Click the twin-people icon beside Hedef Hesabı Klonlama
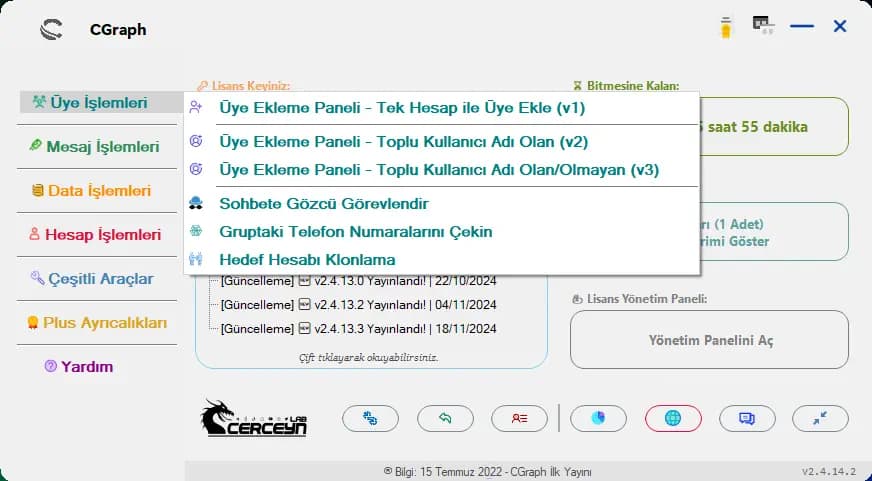Screen dimensions: 872x481 [x=196, y=259]
